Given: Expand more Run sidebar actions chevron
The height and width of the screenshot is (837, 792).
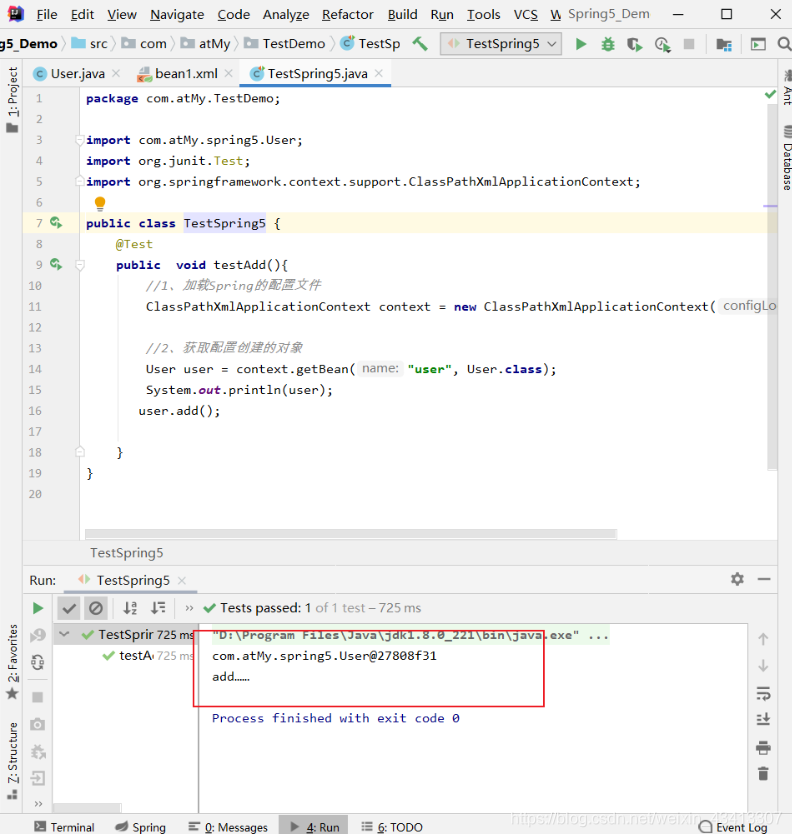Looking at the screenshot, I should tap(38, 803).
